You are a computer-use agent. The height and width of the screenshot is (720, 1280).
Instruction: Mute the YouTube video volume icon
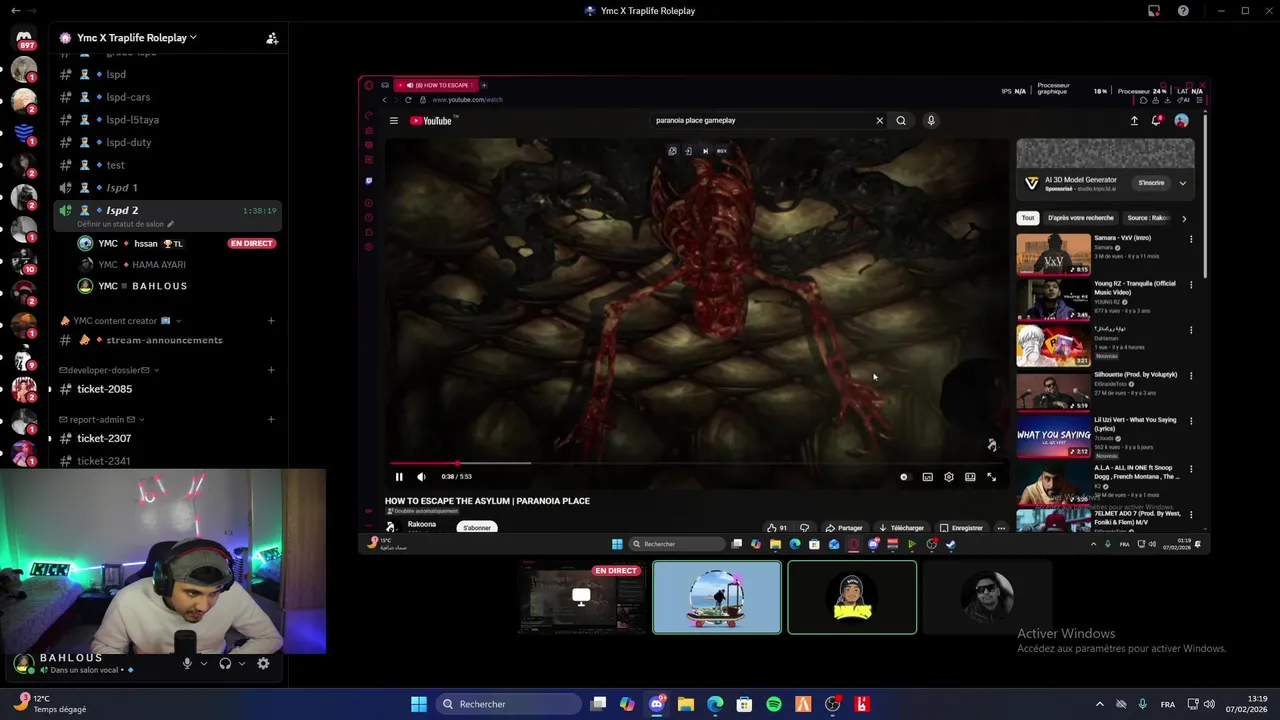click(x=421, y=477)
